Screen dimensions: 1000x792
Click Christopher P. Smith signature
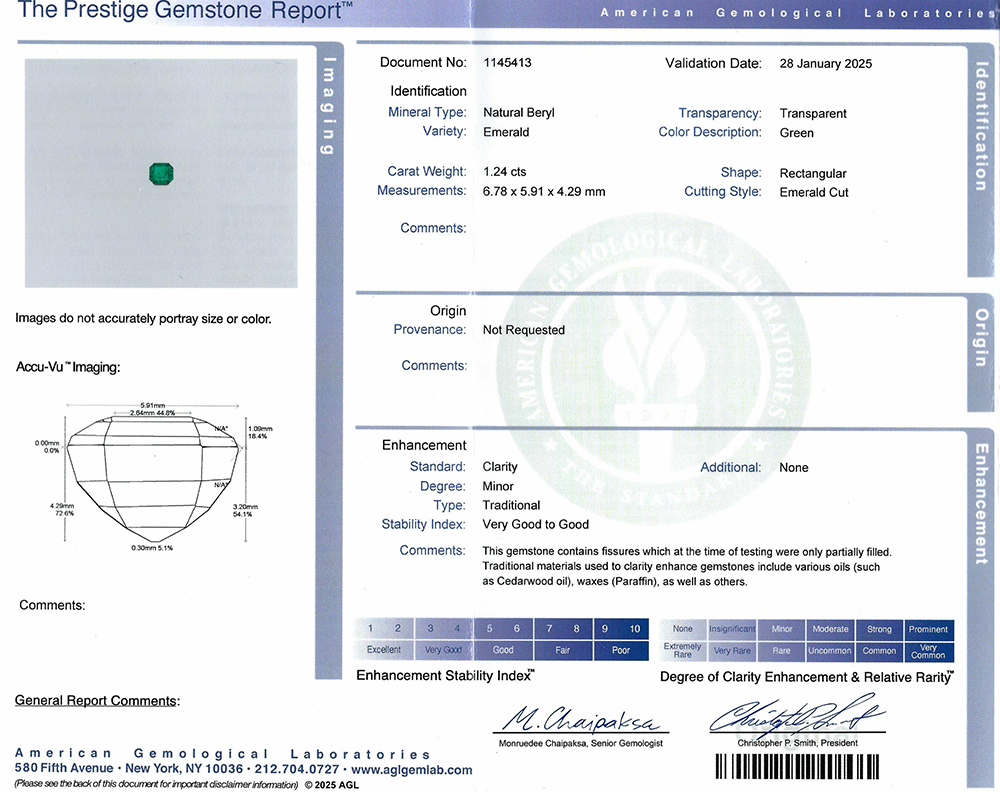point(797,714)
